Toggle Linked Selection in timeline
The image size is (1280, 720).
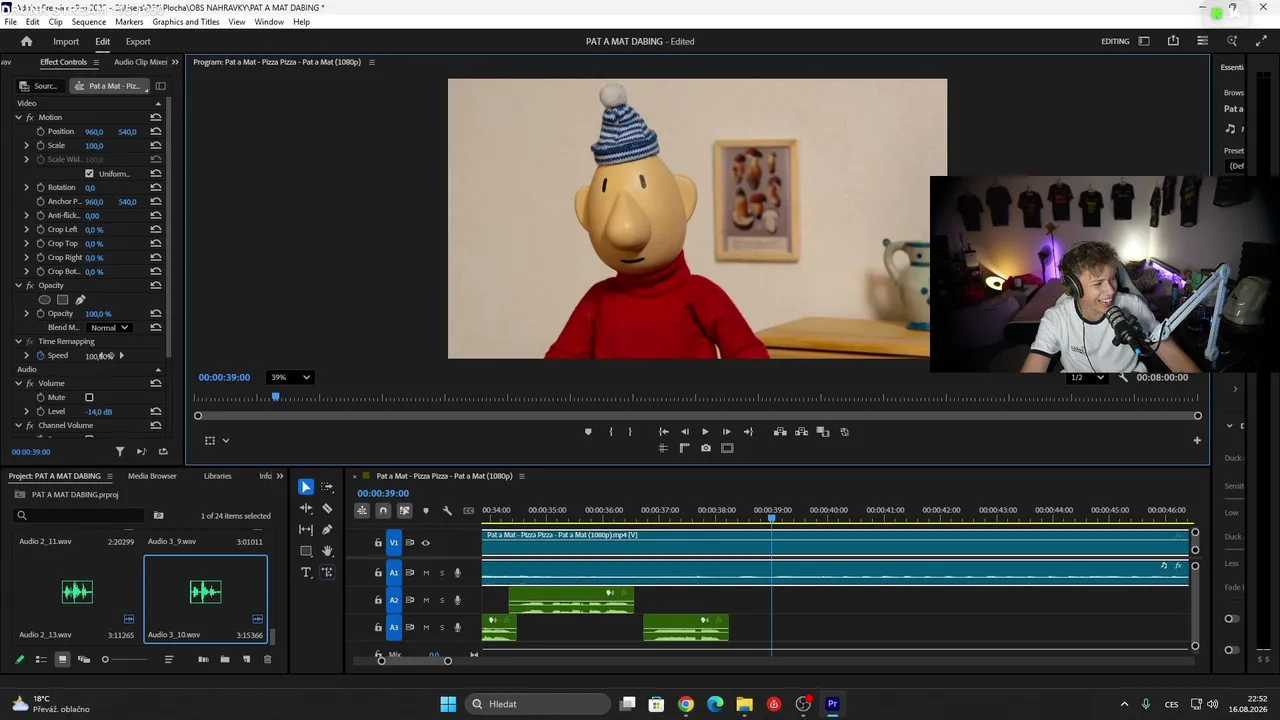point(404,511)
